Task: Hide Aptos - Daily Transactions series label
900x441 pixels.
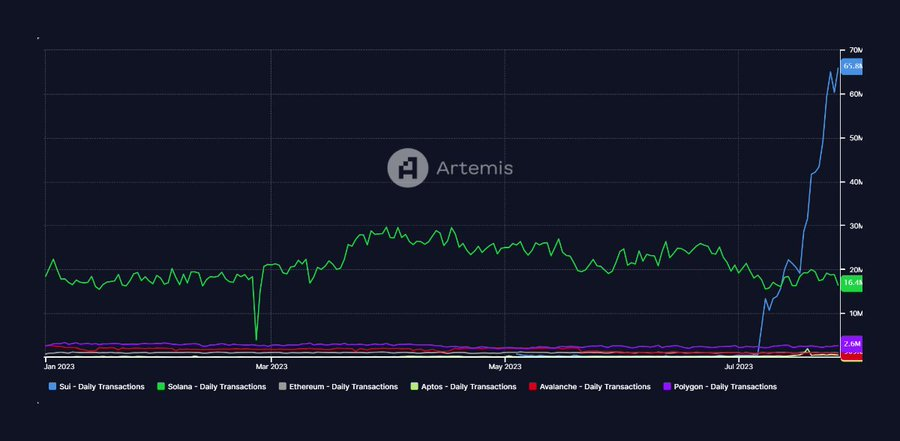Action: pyautogui.click(x=468, y=386)
